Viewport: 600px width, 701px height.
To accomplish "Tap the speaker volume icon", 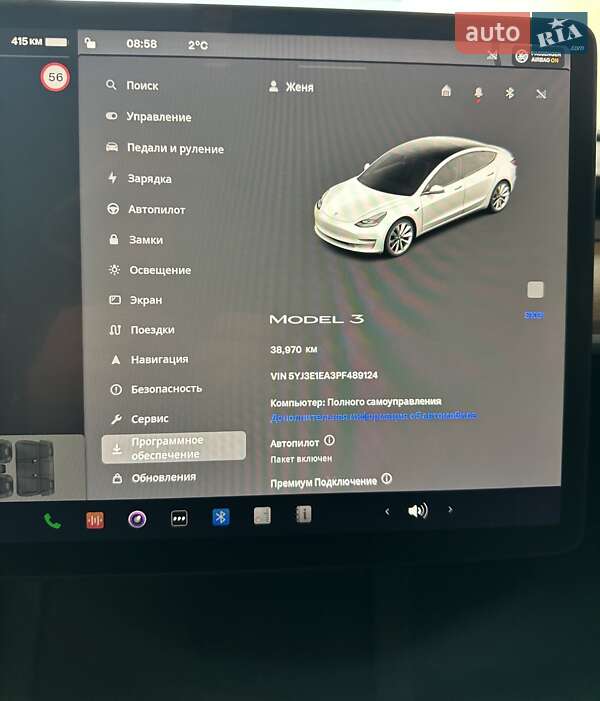I will (x=418, y=510).
